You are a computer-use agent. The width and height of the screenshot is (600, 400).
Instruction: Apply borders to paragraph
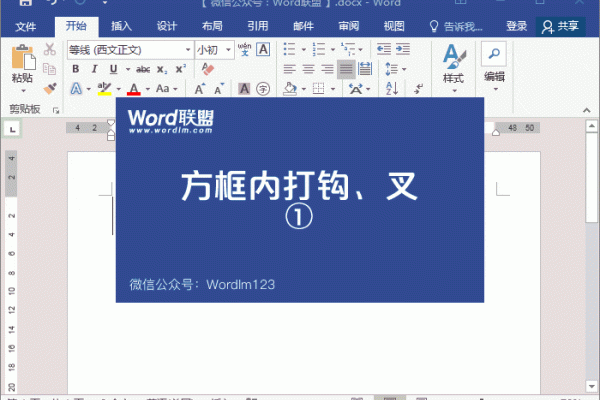pos(318,89)
